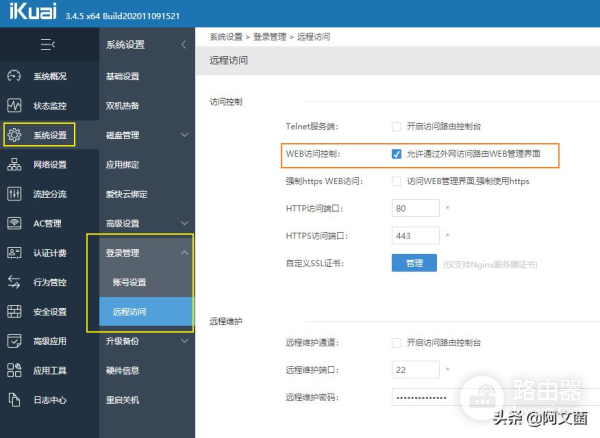This screenshot has width=600, height=438.
Task: Click the version text 3.4.5 x64 Build202011091521
Action: click(x=122, y=16)
